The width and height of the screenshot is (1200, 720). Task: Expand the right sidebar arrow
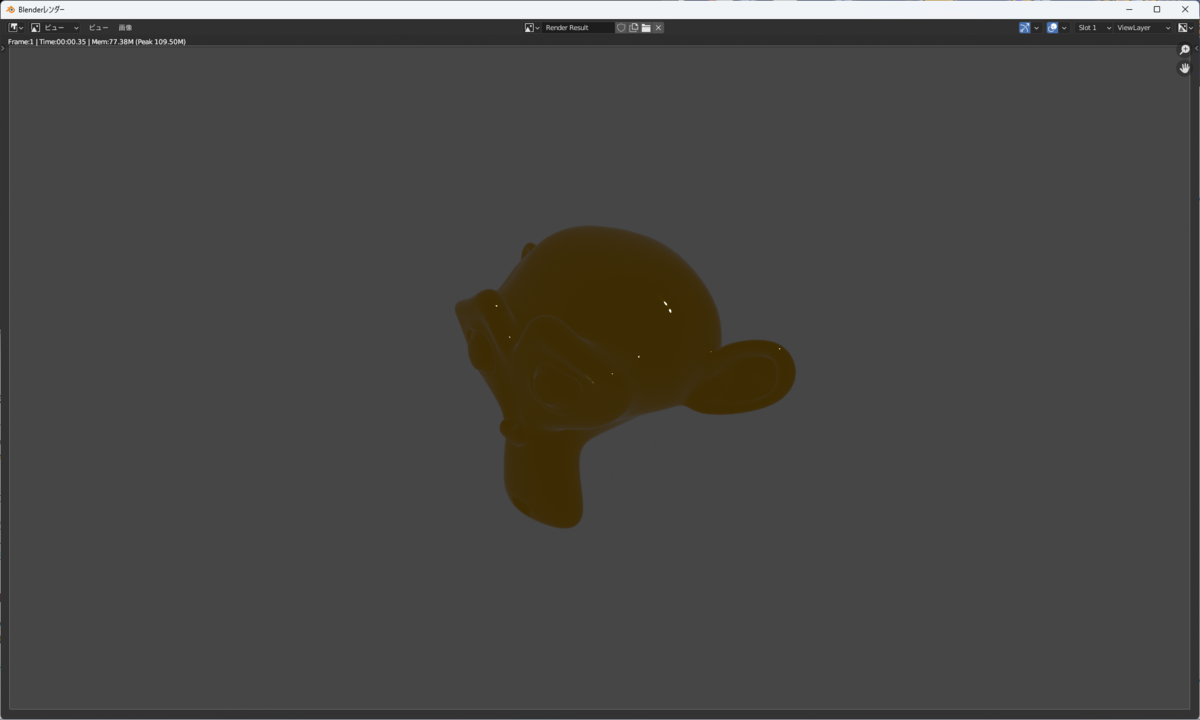click(x=1196, y=49)
